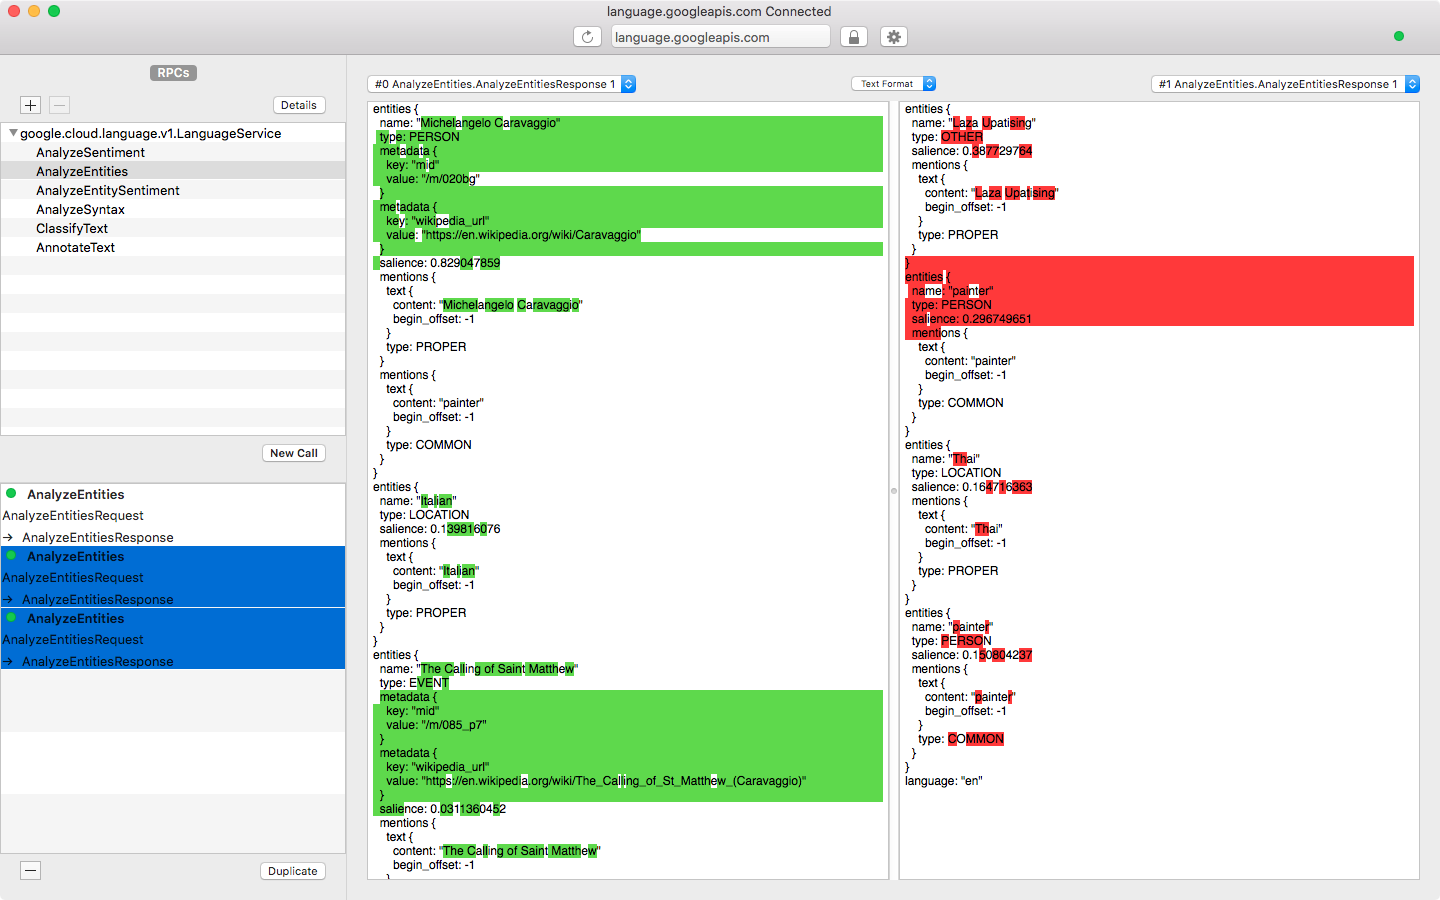The image size is (1440, 900).
Task: Click the "Michelangelo Caravaggio" name line
Action: coord(470,123)
